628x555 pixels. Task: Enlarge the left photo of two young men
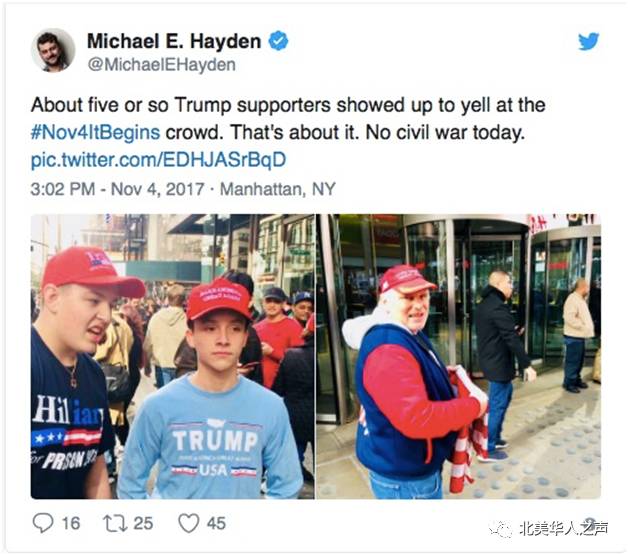click(173, 356)
